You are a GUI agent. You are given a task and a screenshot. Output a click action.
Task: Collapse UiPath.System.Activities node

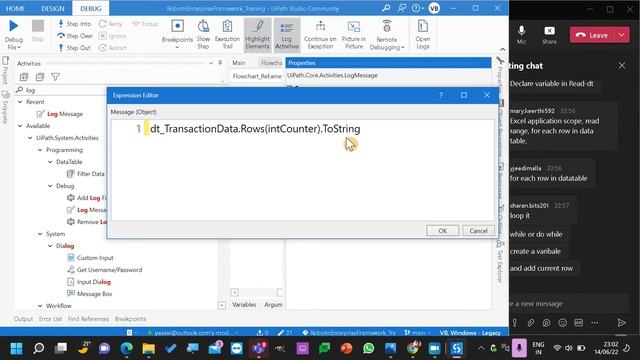(x=30, y=138)
